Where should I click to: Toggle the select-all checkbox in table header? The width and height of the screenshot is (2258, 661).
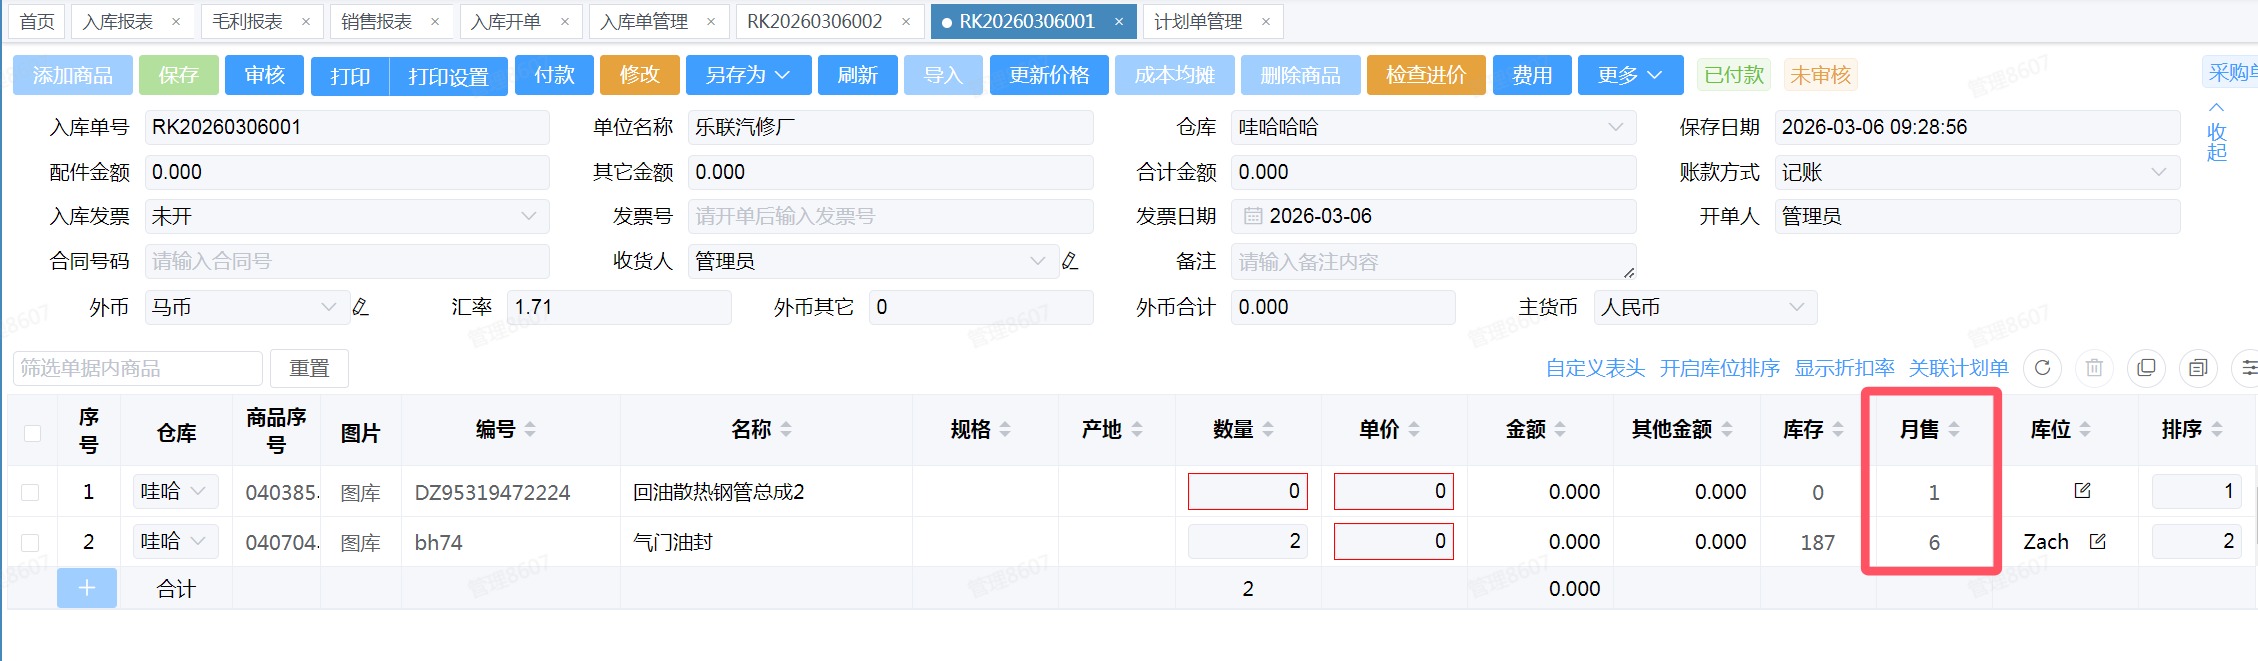click(x=32, y=432)
